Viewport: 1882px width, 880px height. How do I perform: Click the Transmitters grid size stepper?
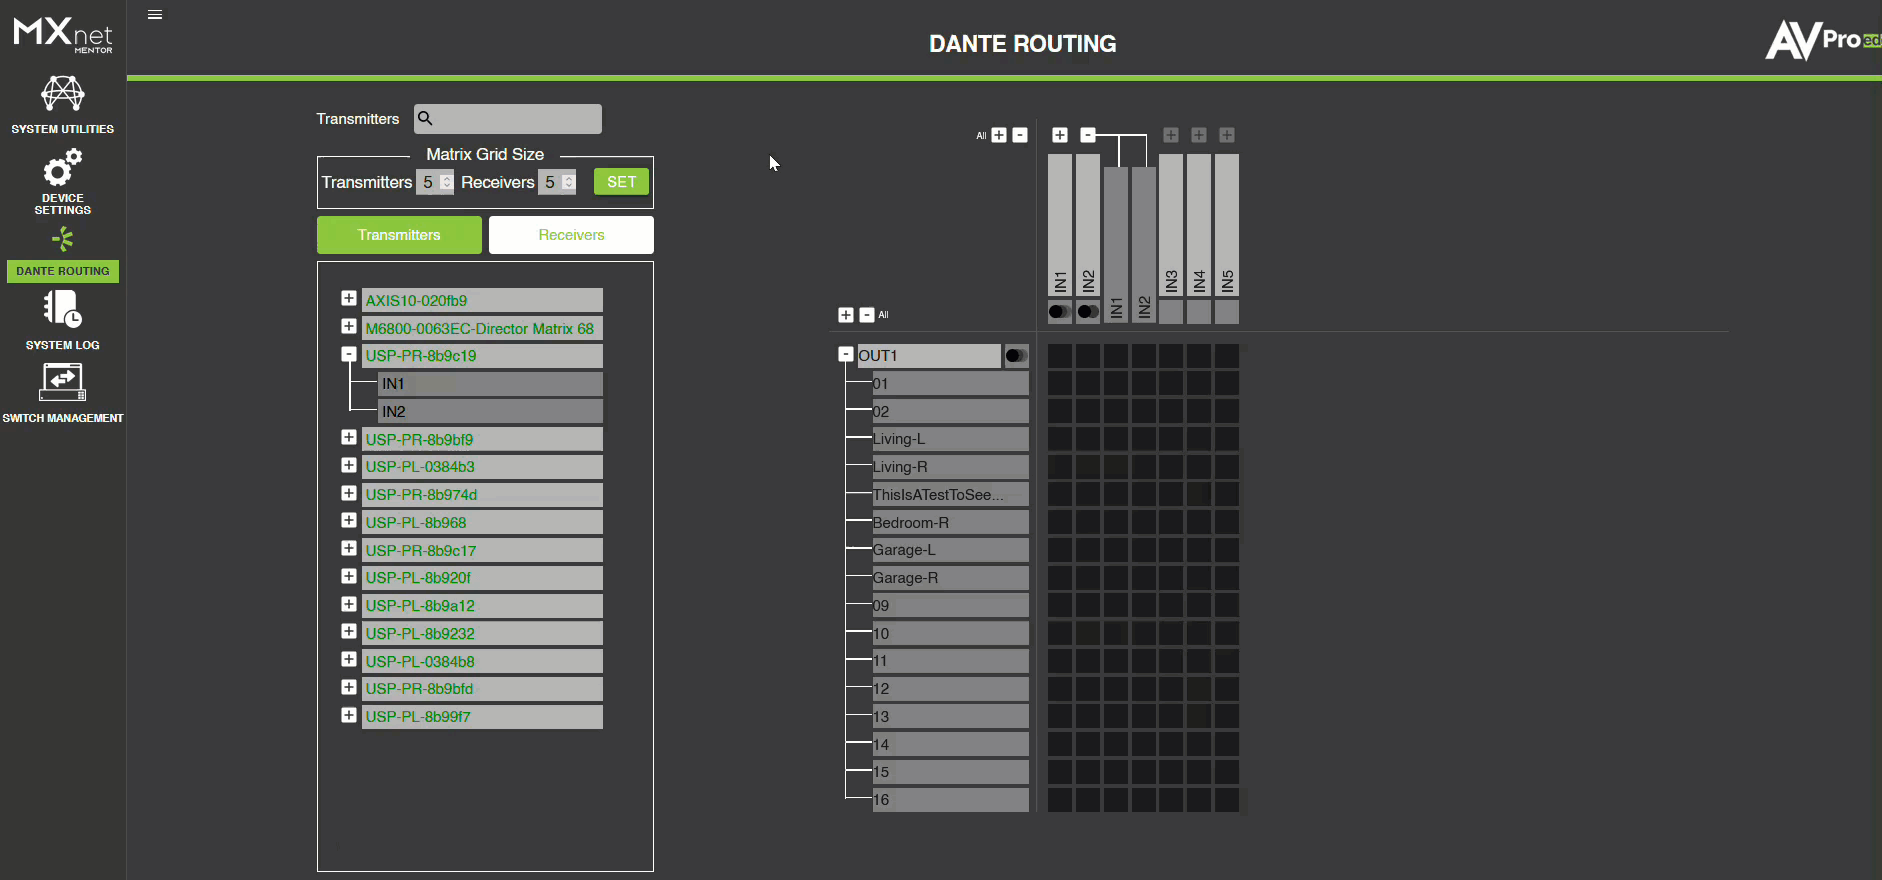tap(446, 182)
